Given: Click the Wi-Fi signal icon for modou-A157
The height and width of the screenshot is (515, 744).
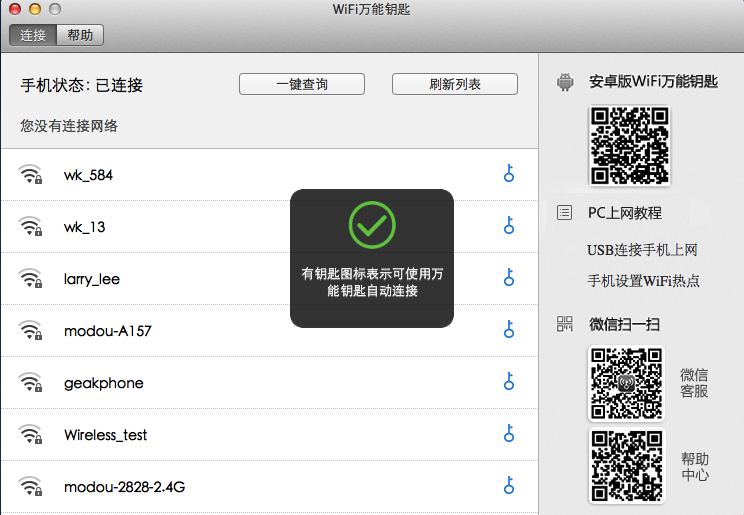Looking at the screenshot, I should point(30,330).
